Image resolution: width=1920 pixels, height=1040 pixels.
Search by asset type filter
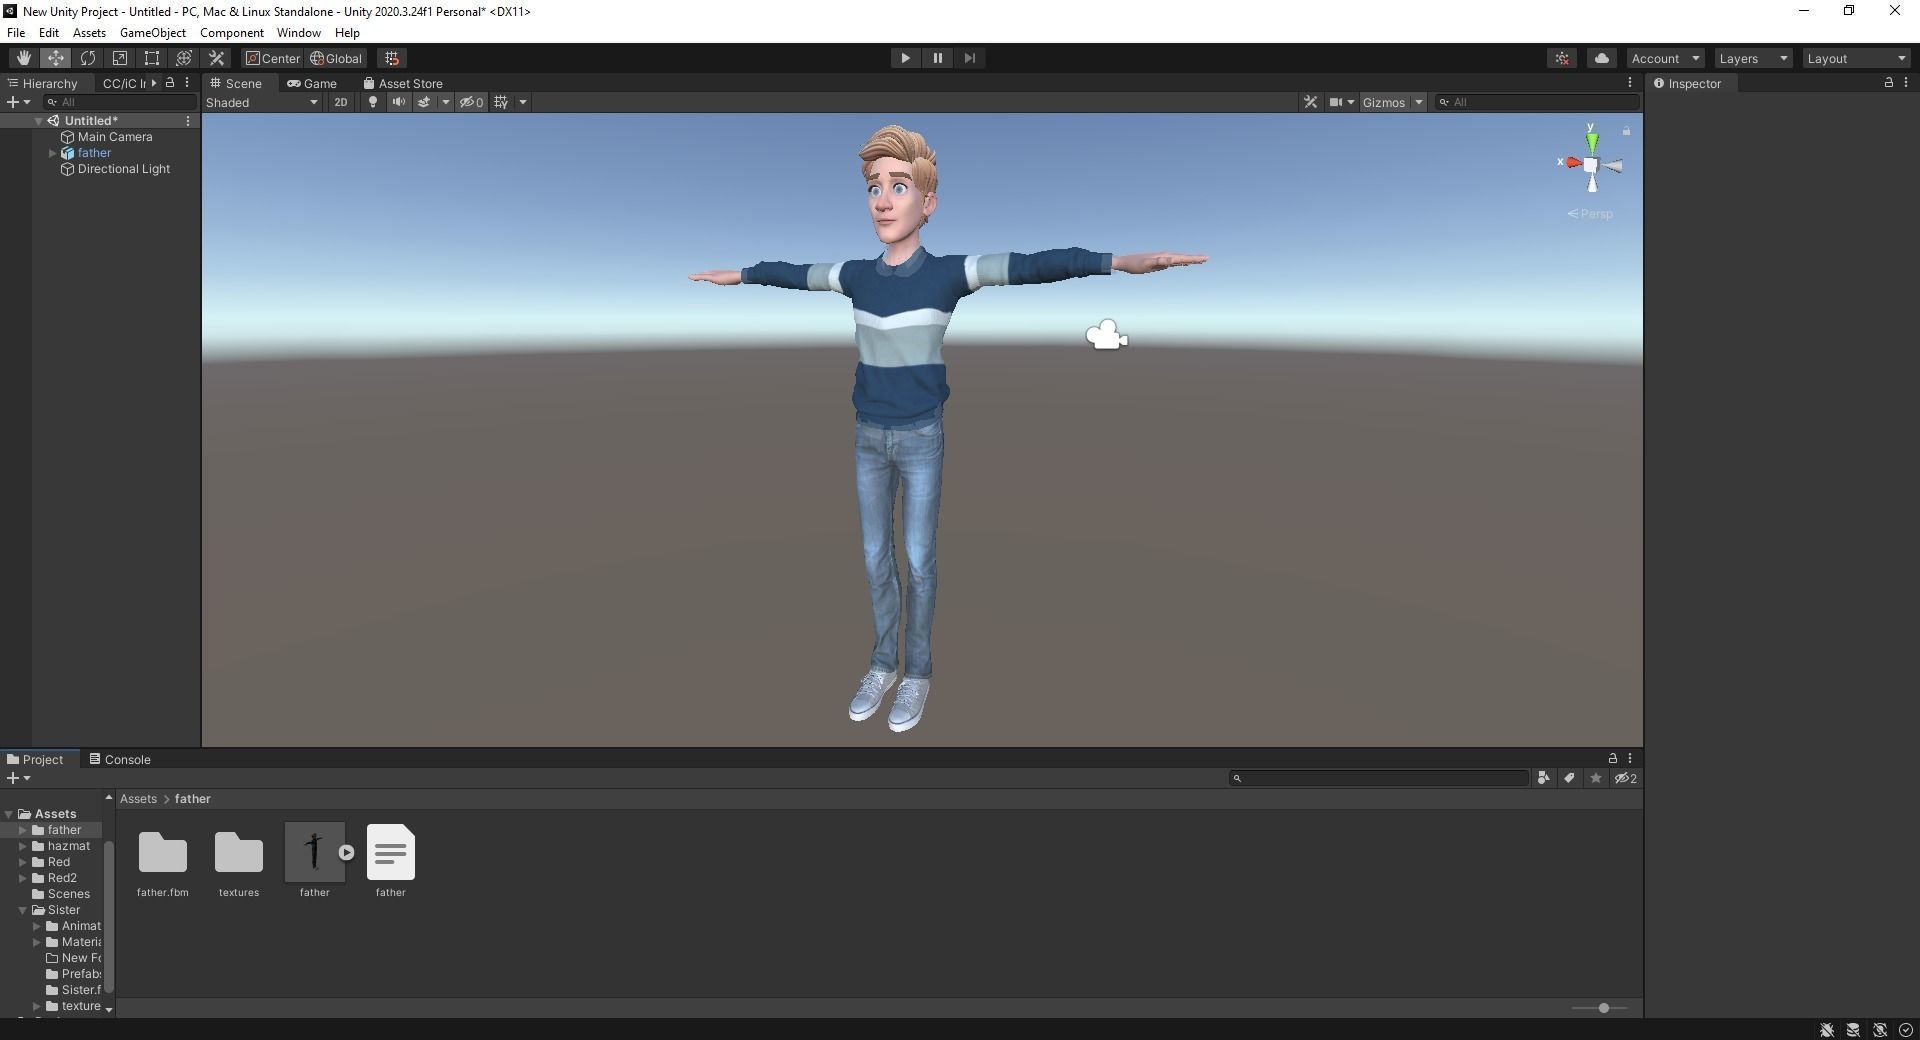click(x=1544, y=778)
